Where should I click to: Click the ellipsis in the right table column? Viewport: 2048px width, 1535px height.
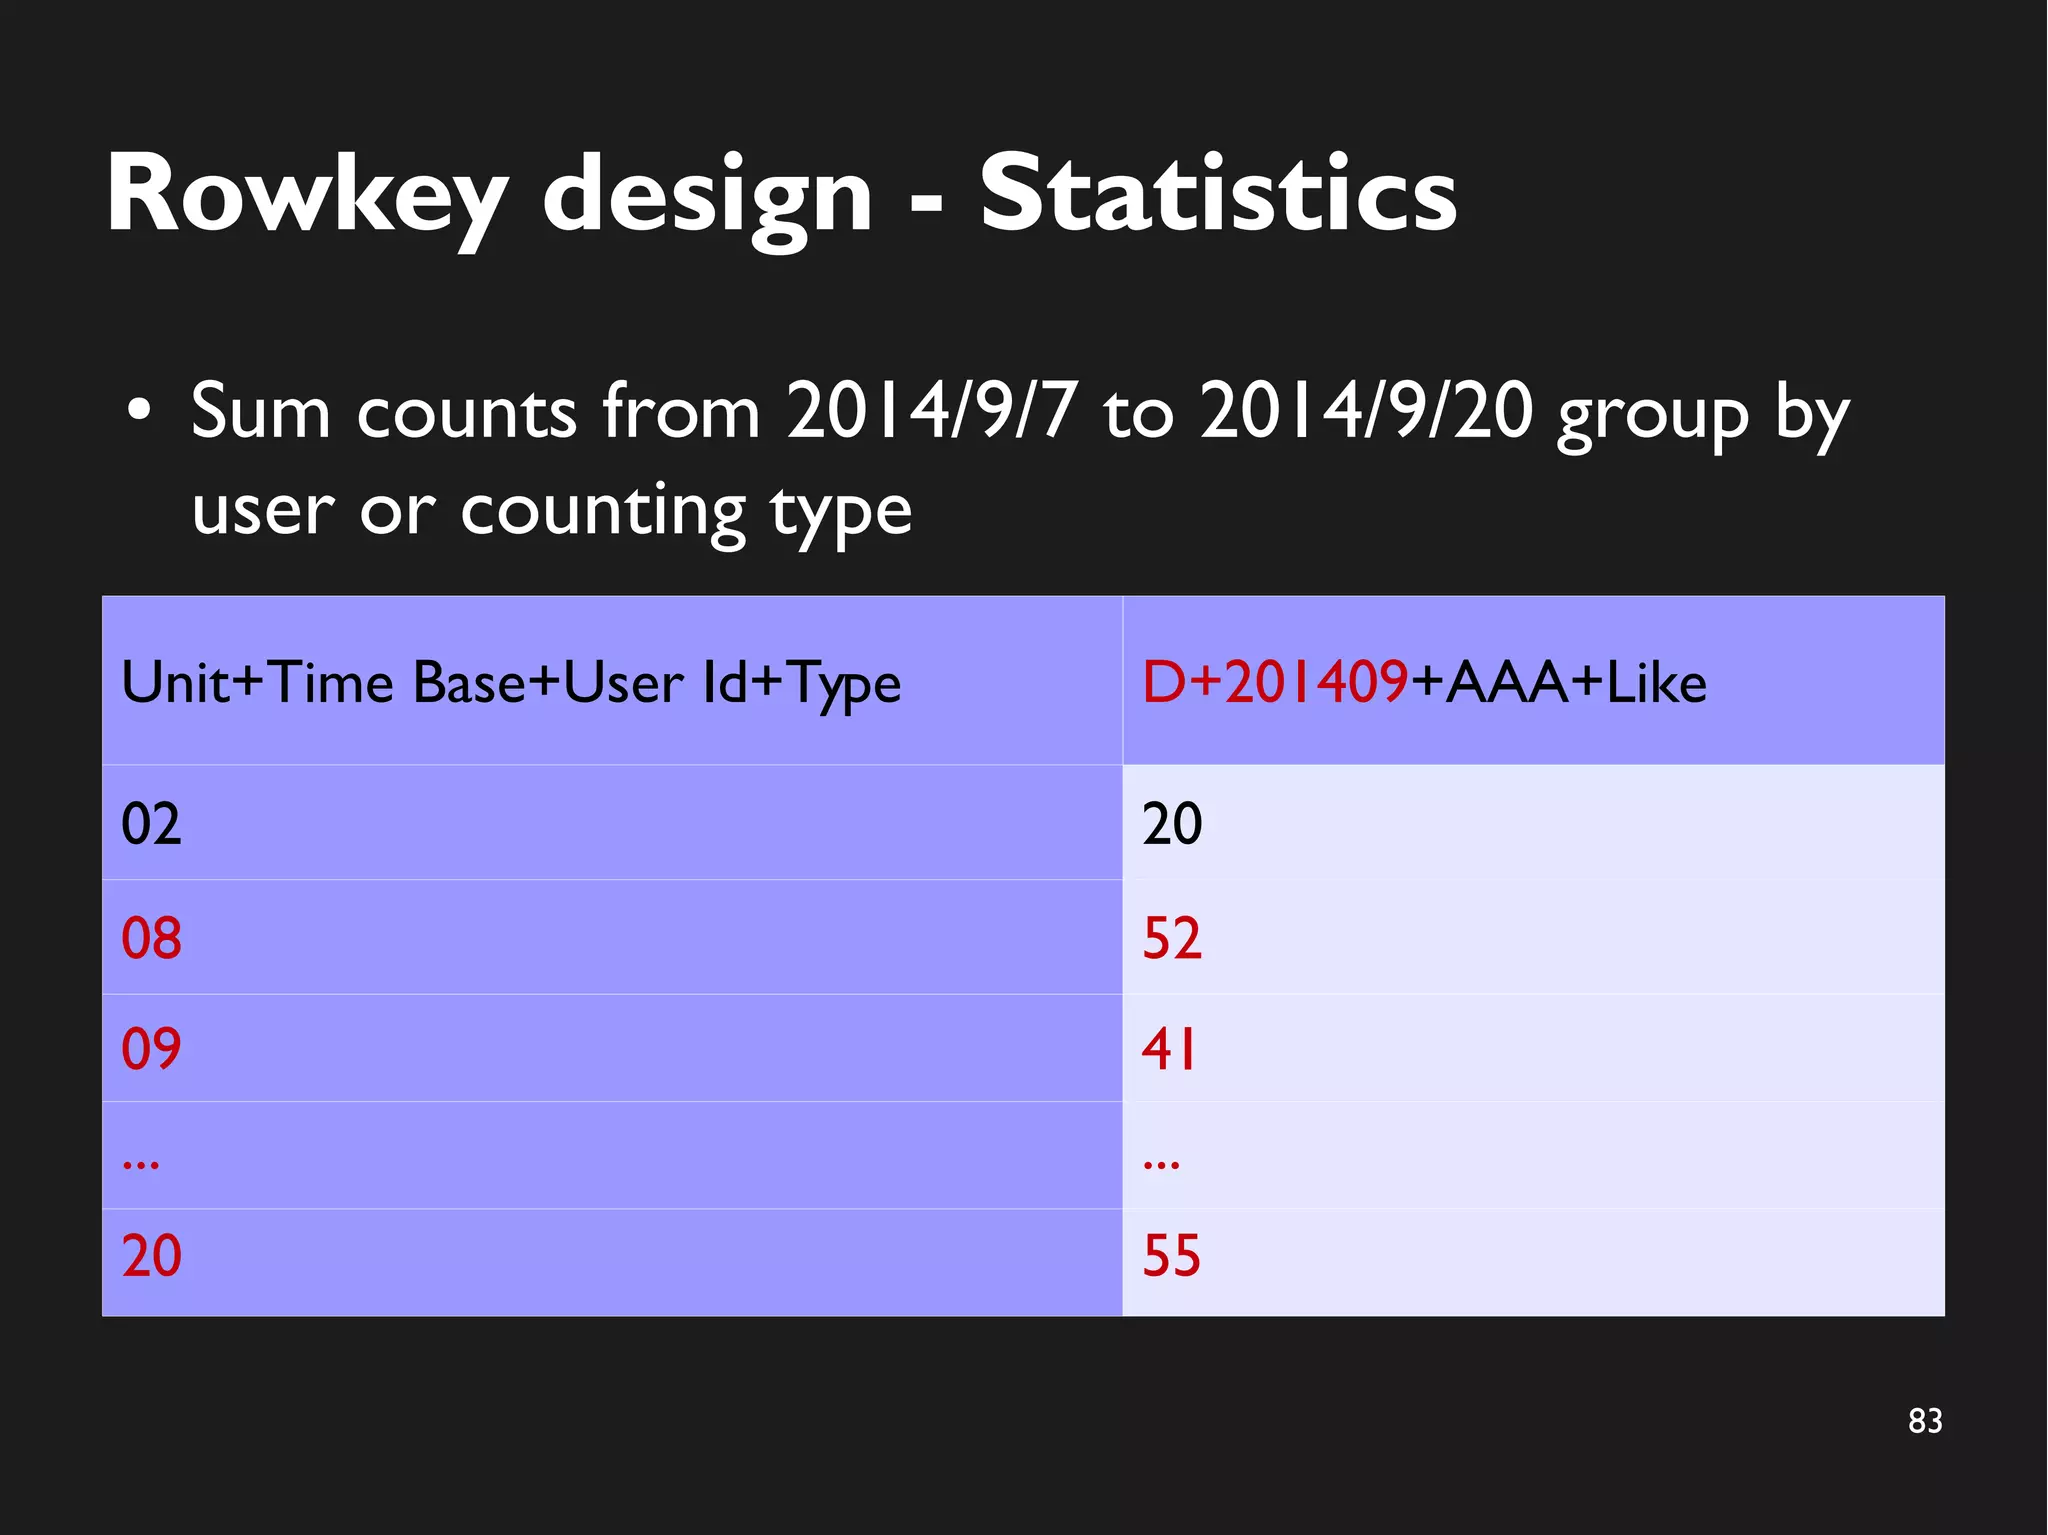click(x=1161, y=1164)
